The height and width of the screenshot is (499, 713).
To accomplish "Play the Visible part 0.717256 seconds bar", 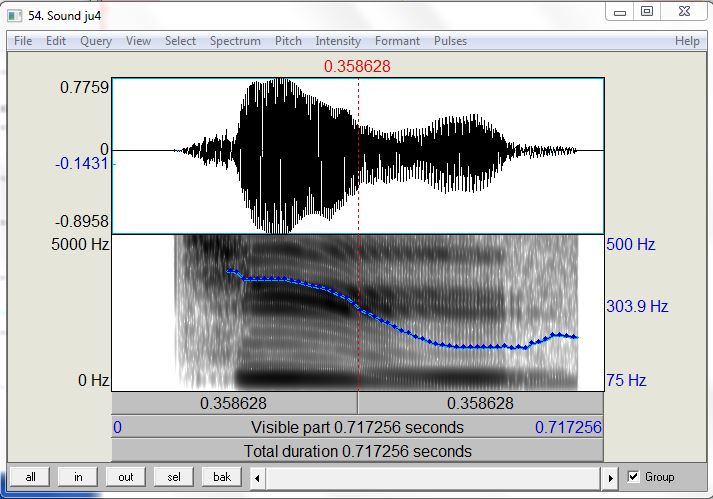I will tap(357, 427).
